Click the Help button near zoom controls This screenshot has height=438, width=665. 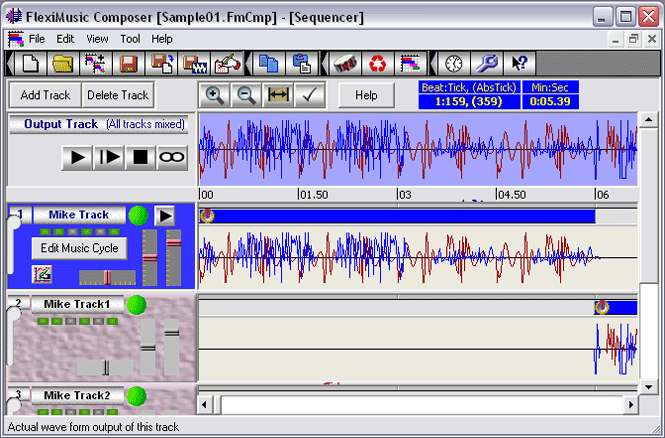(x=366, y=95)
